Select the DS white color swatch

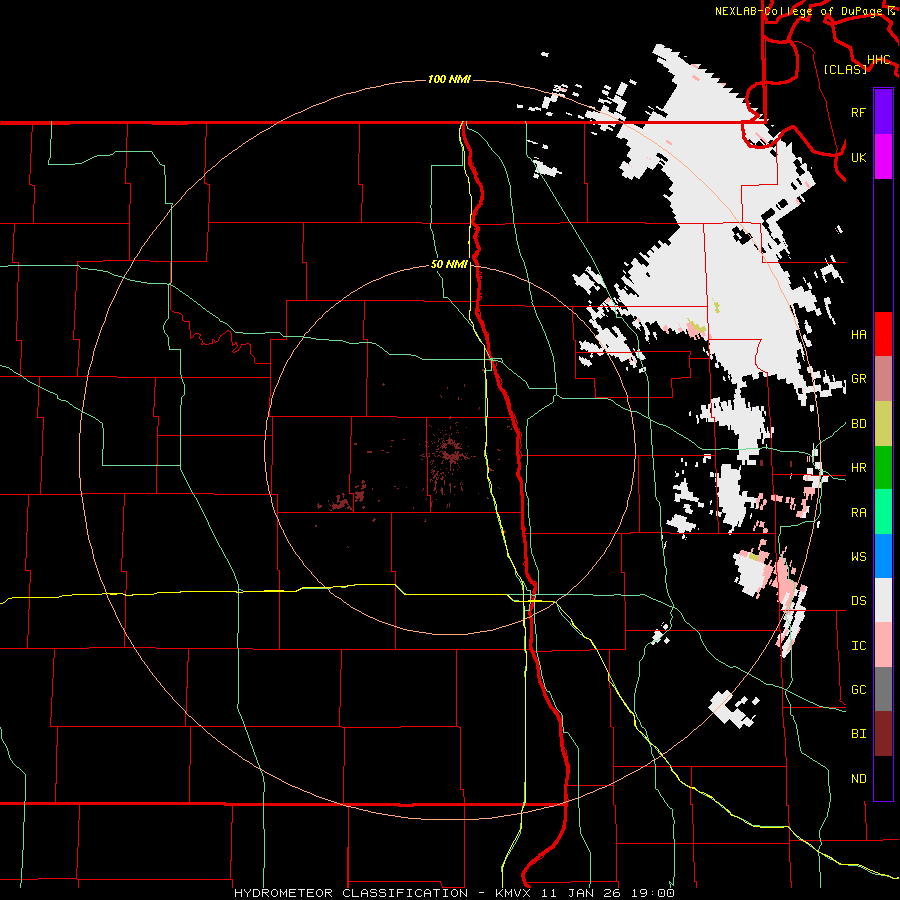tap(883, 600)
